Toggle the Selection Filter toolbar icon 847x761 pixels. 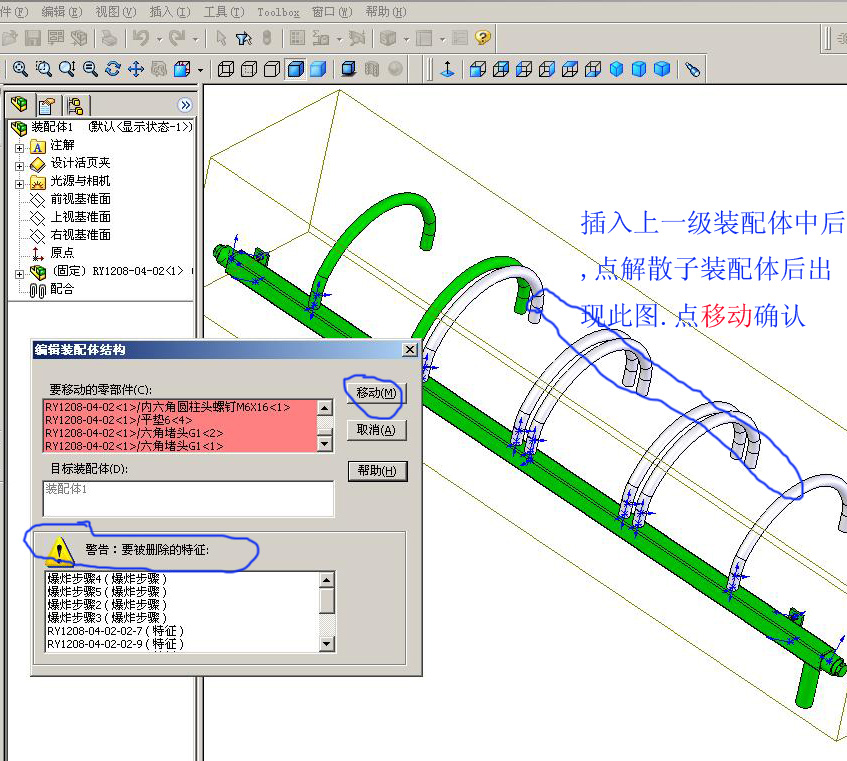click(x=244, y=38)
